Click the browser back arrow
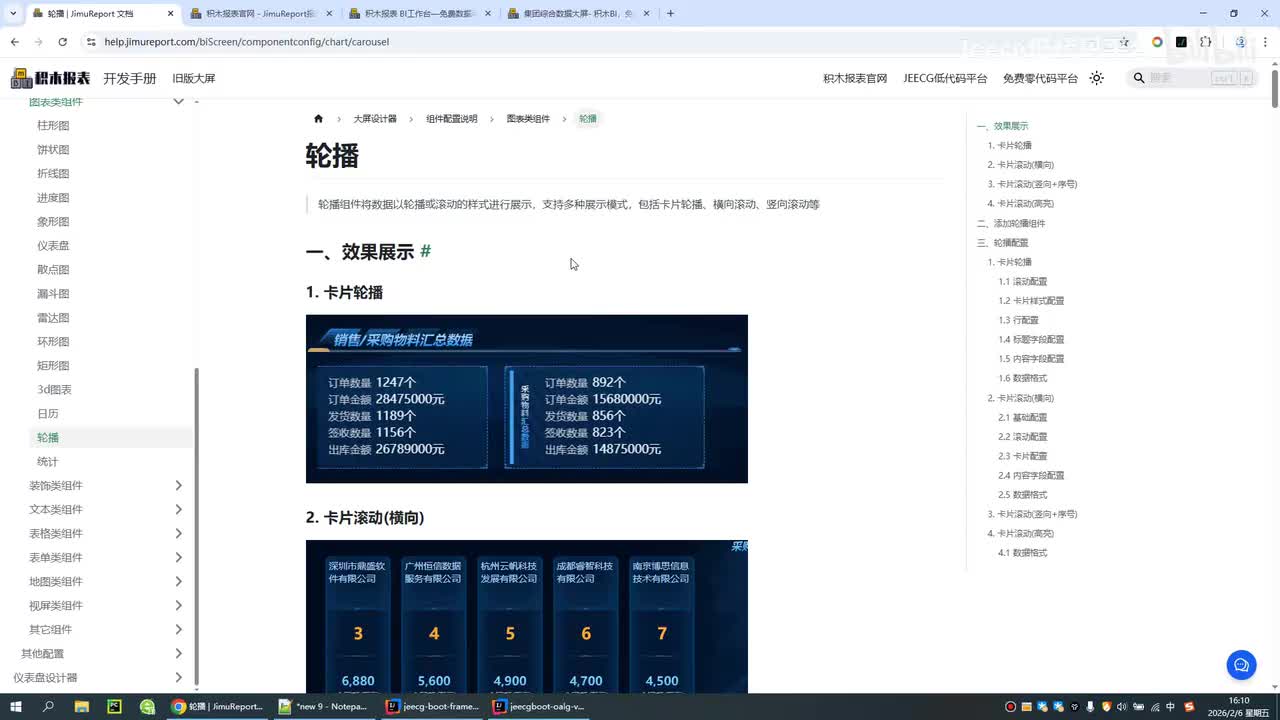The width and height of the screenshot is (1280, 720). tap(14, 42)
